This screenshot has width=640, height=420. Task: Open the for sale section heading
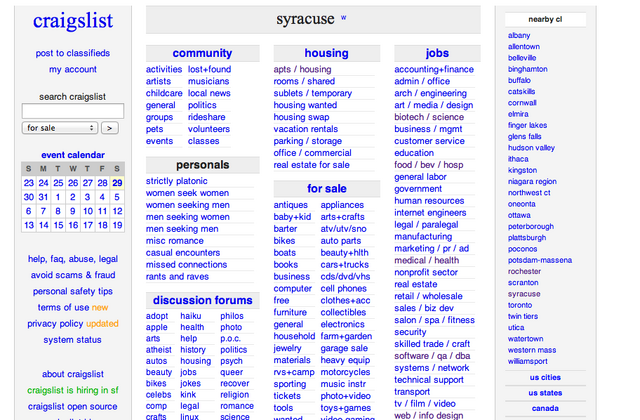click(327, 189)
